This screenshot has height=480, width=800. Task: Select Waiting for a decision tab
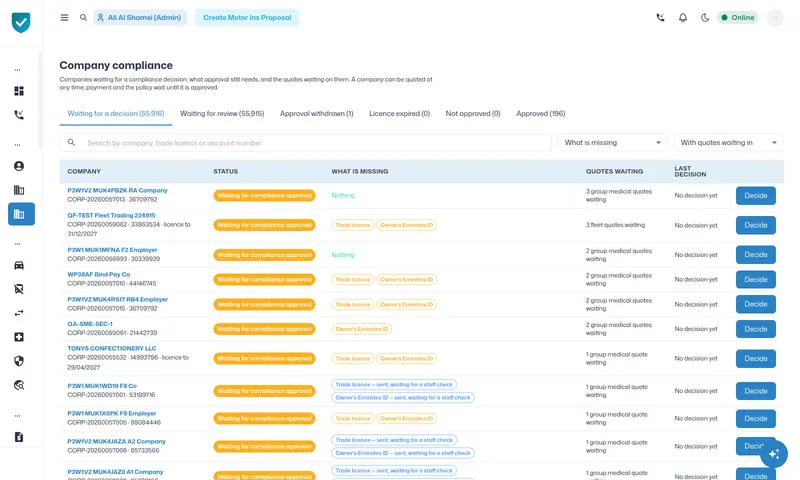(x=116, y=114)
